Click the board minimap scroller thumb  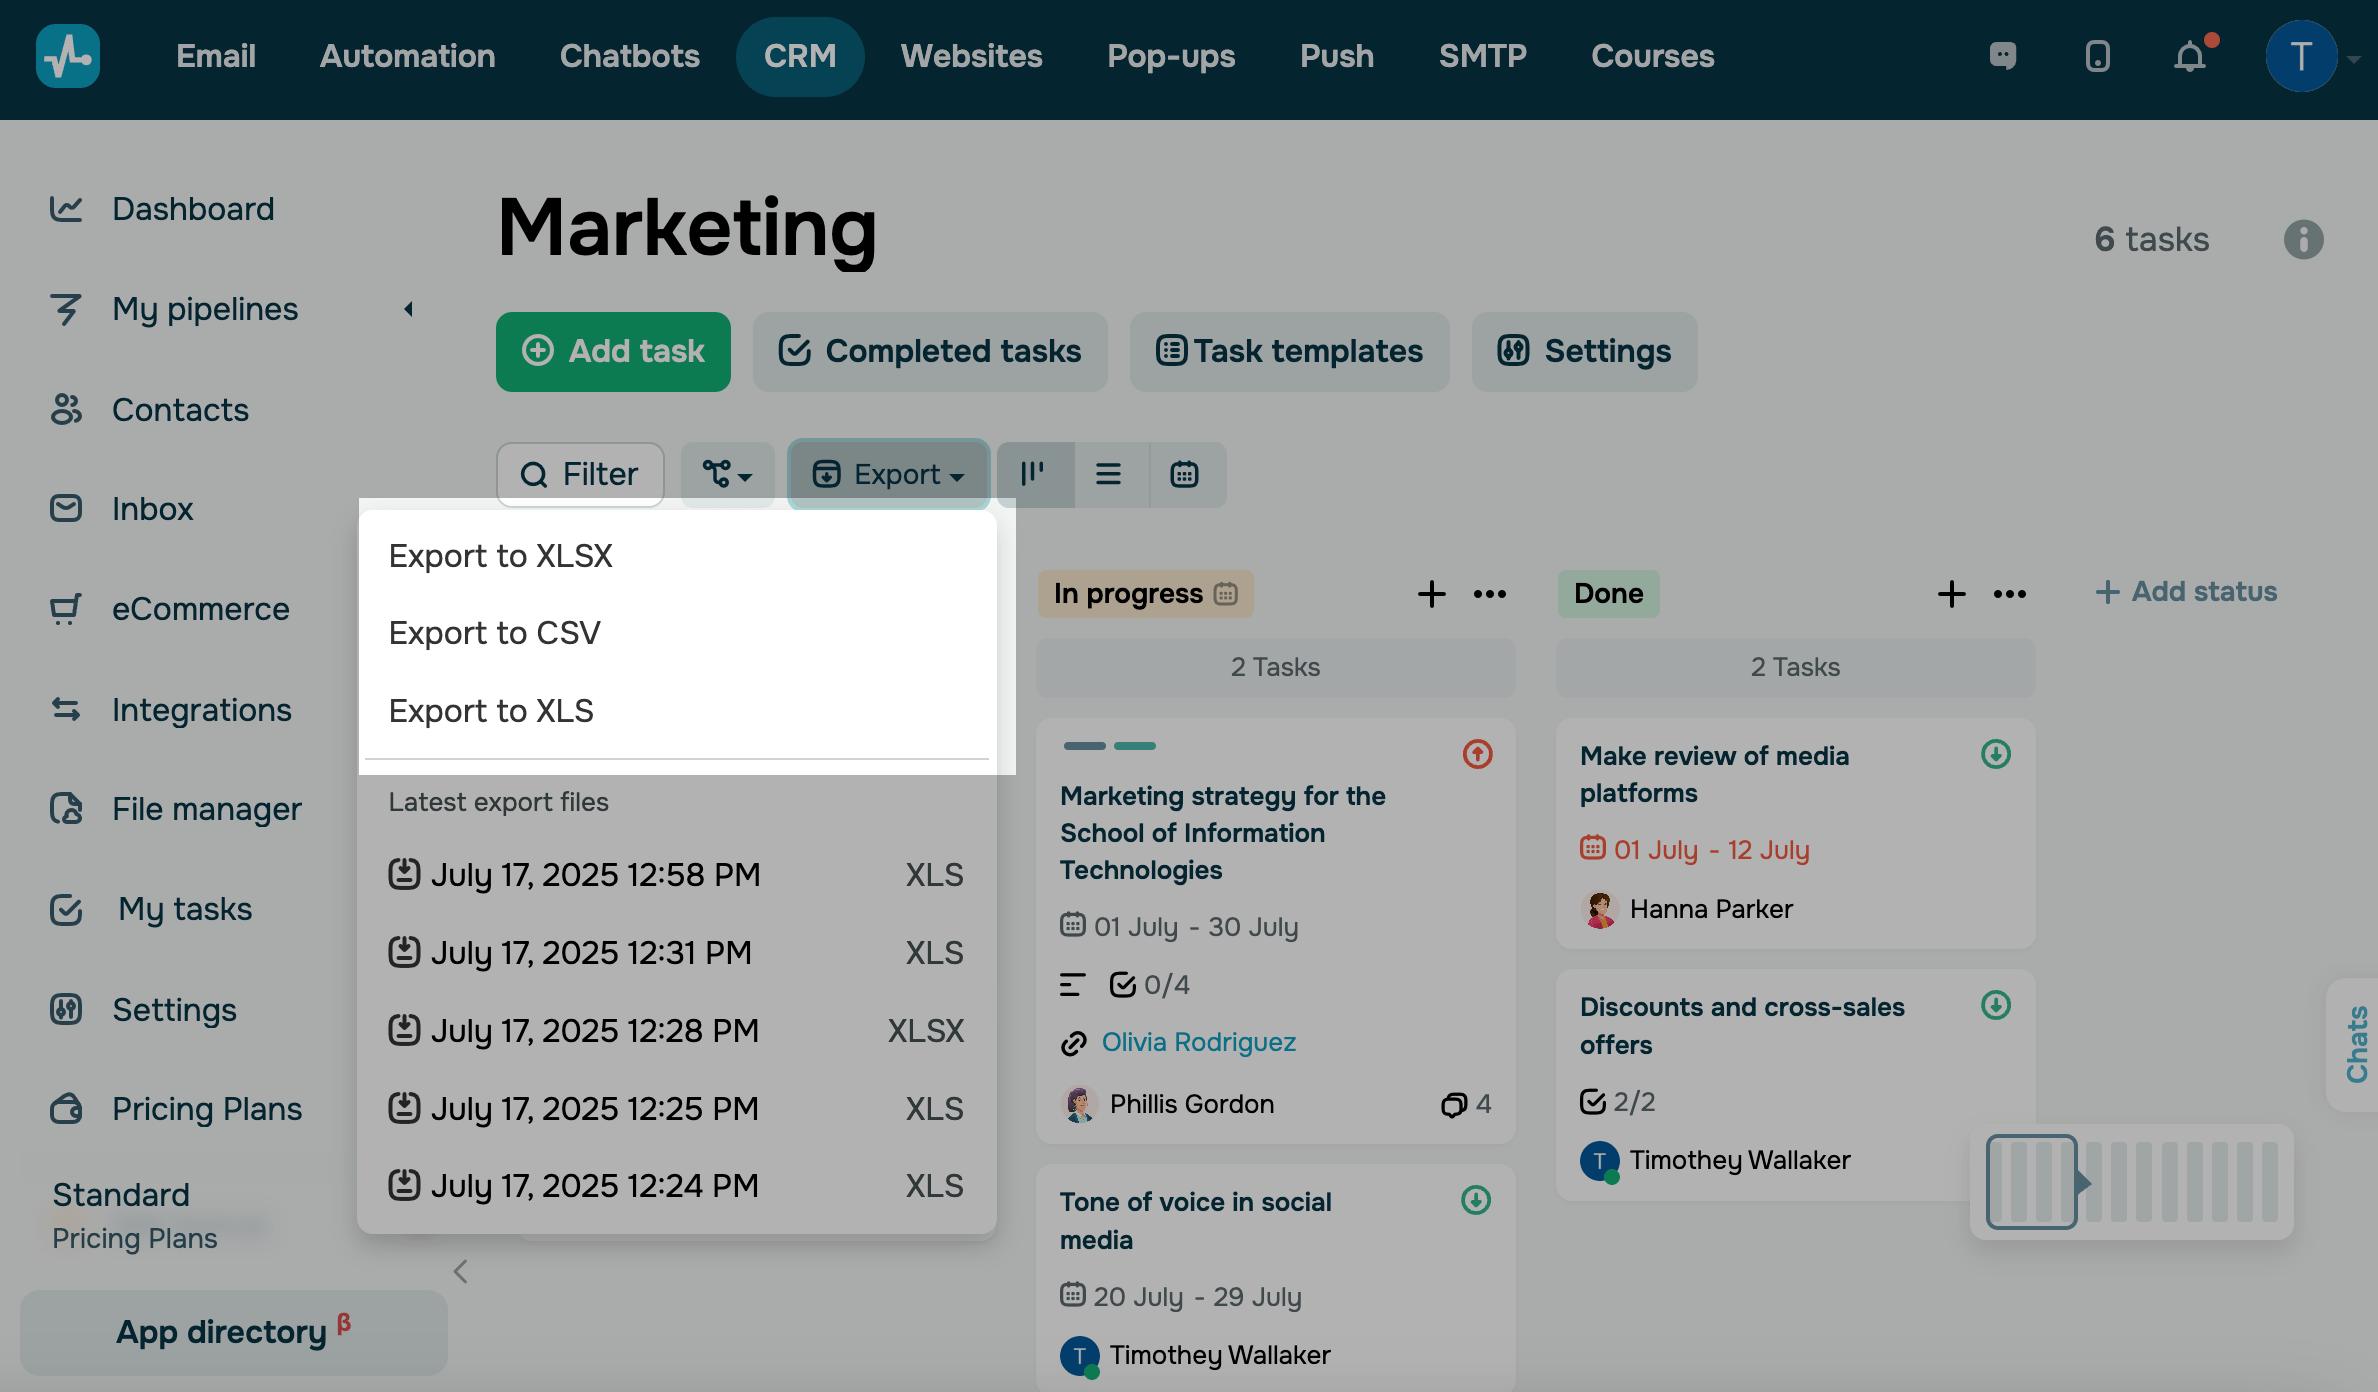coord(2031,1182)
